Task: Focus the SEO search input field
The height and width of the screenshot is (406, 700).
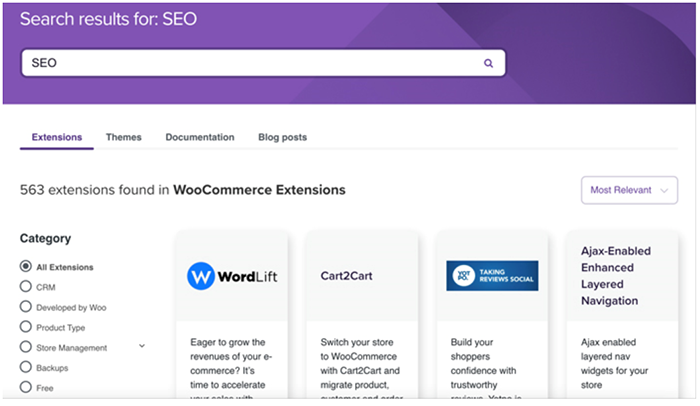Action: [x=263, y=63]
